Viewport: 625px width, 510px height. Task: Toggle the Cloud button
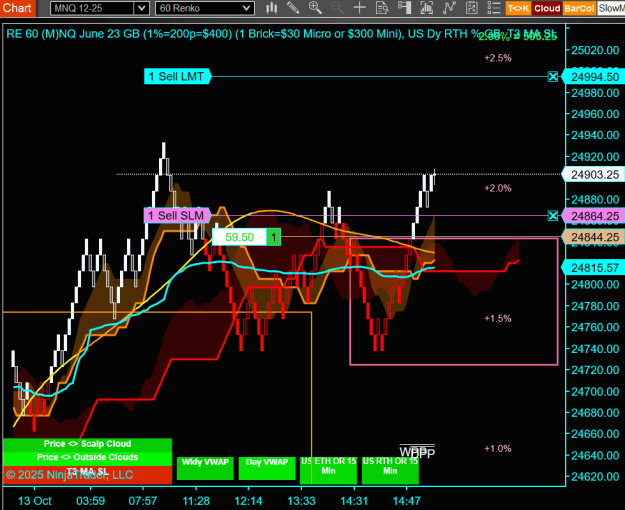coord(547,8)
